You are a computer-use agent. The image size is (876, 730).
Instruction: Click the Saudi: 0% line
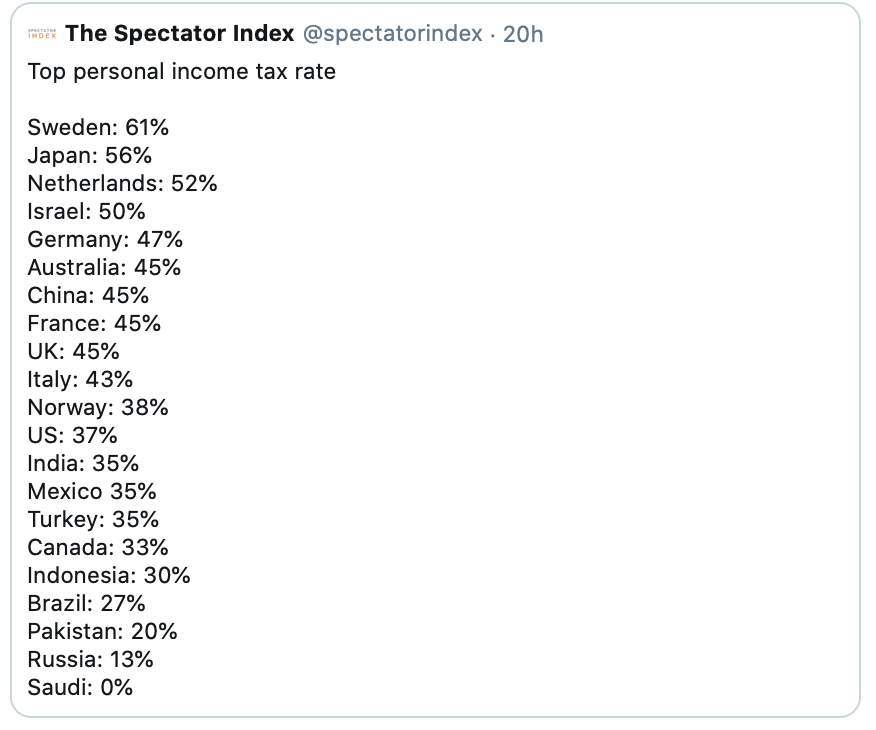click(x=80, y=688)
